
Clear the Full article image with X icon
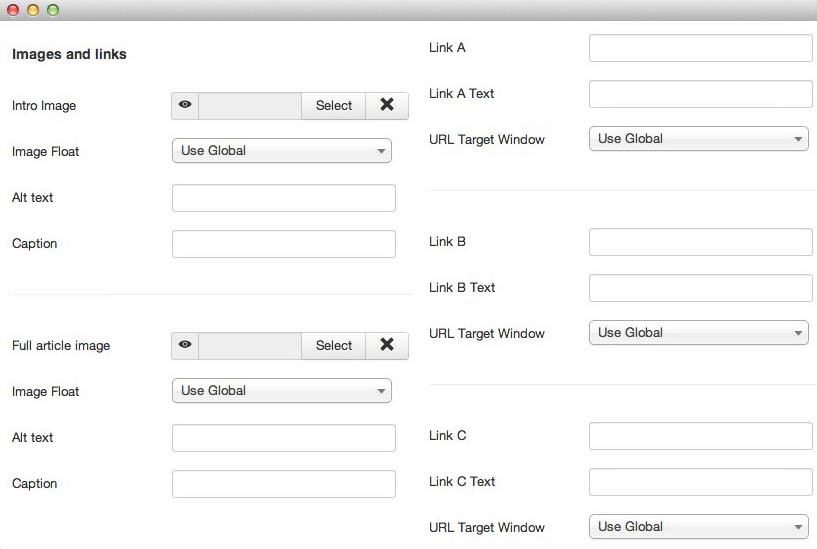387,345
